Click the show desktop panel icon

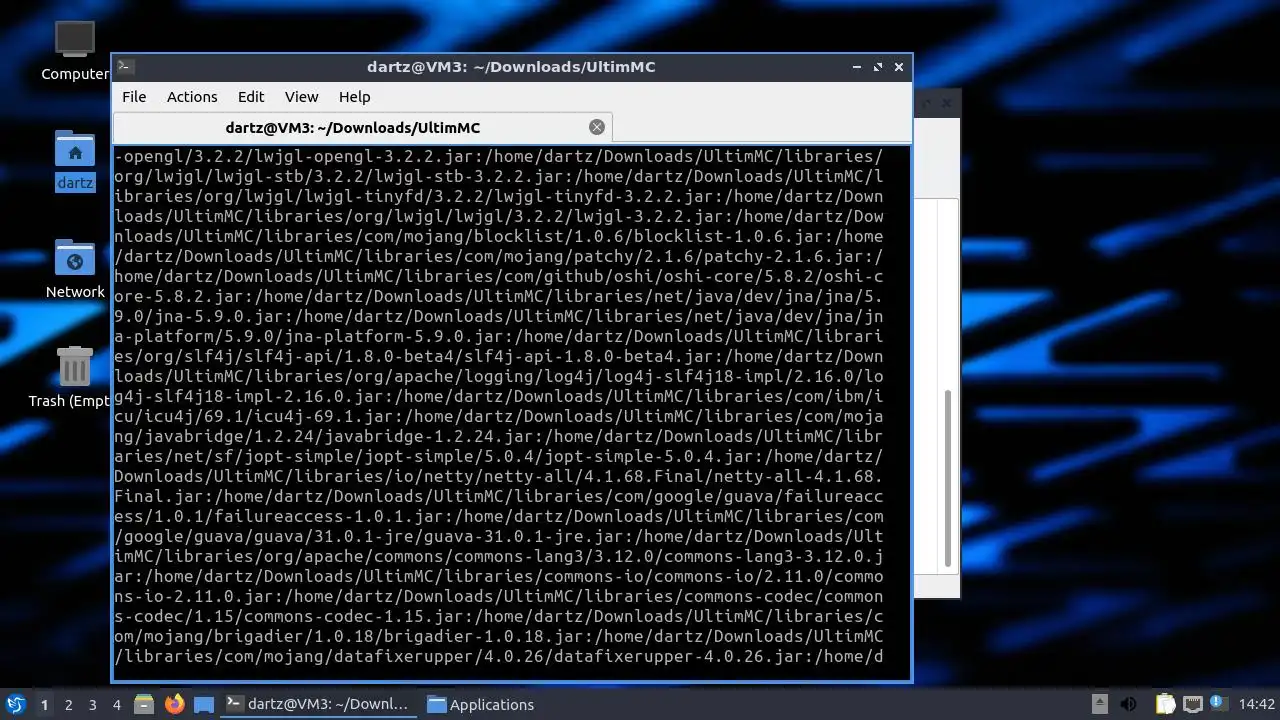coord(204,705)
